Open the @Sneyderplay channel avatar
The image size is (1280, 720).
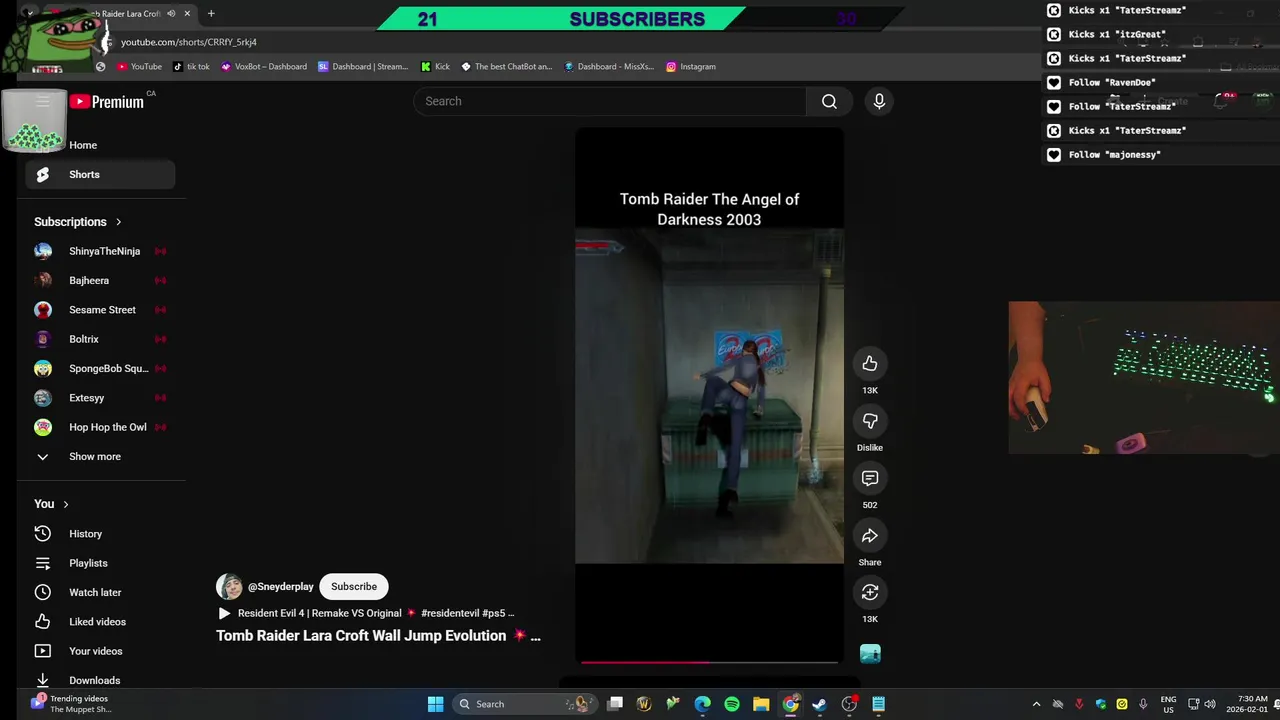coord(229,587)
